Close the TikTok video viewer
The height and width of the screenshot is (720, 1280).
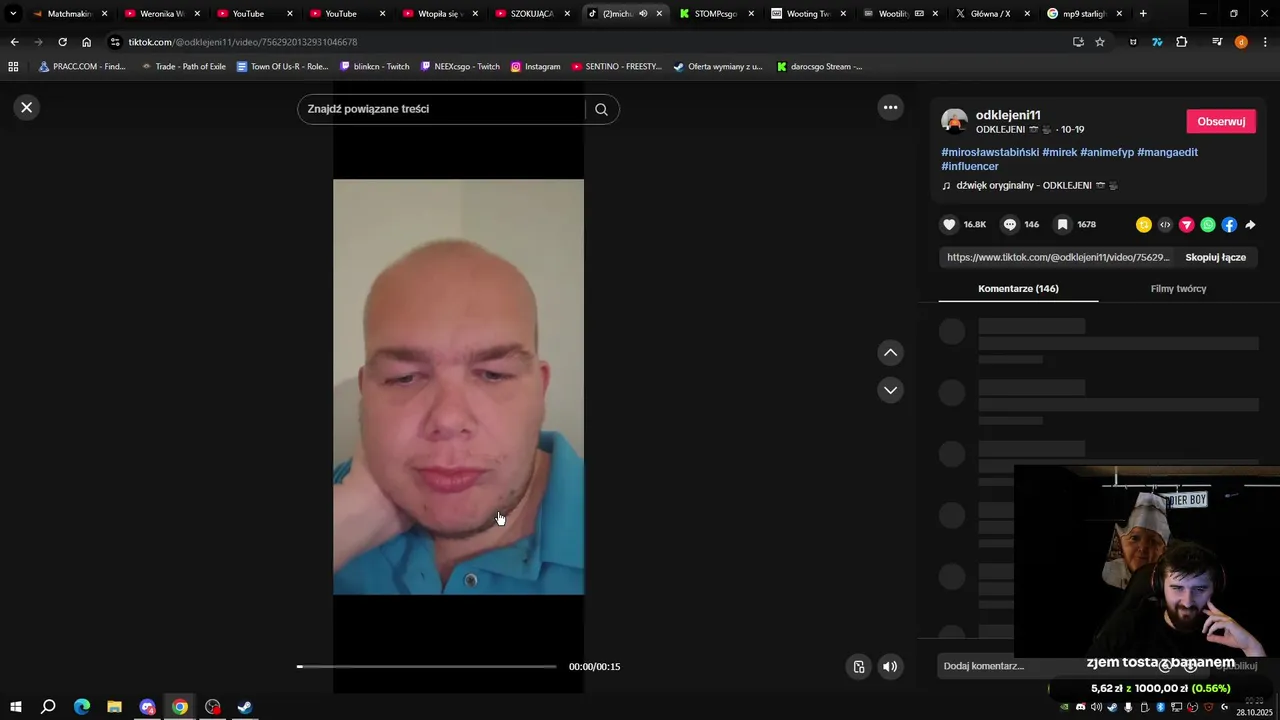coord(27,107)
